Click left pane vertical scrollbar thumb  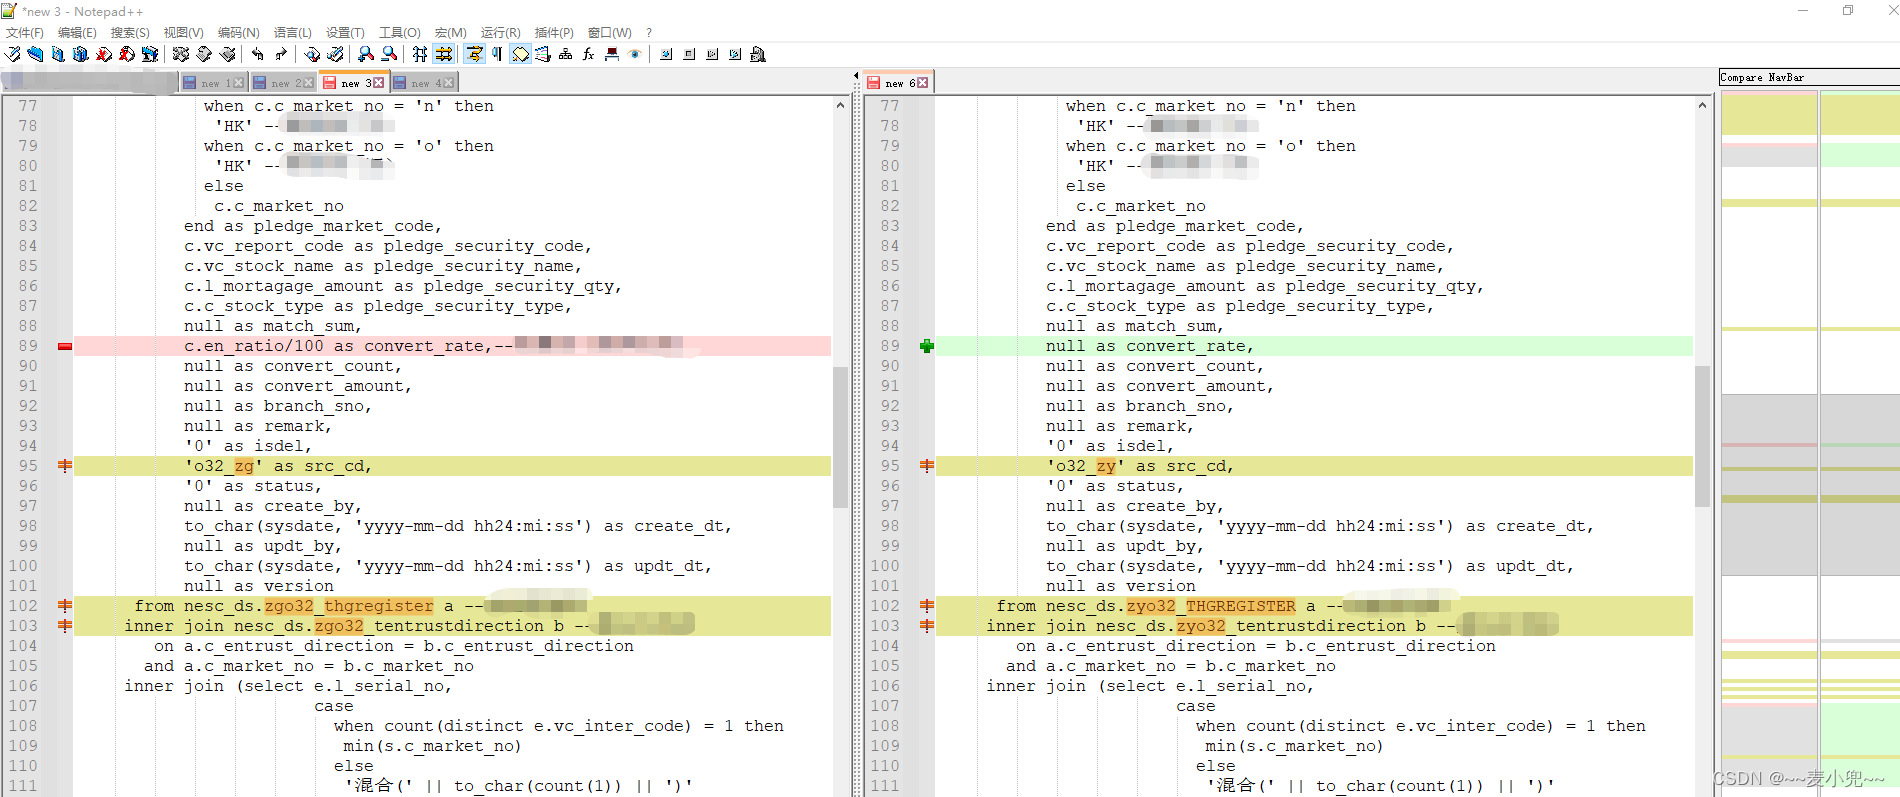click(840, 436)
